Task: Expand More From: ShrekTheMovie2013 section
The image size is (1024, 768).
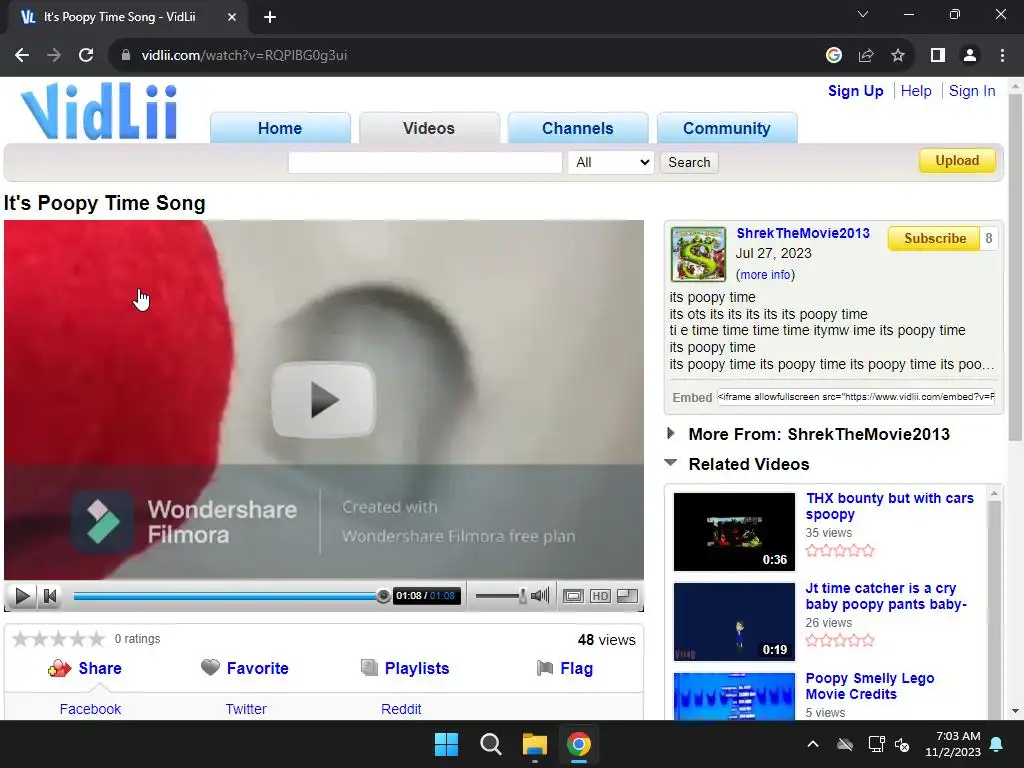Action: tap(671, 433)
